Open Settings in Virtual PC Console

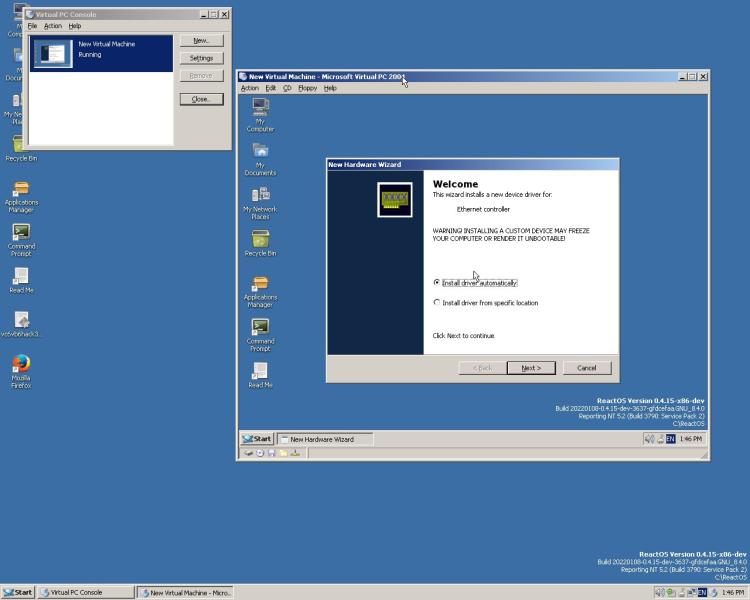coord(201,58)
